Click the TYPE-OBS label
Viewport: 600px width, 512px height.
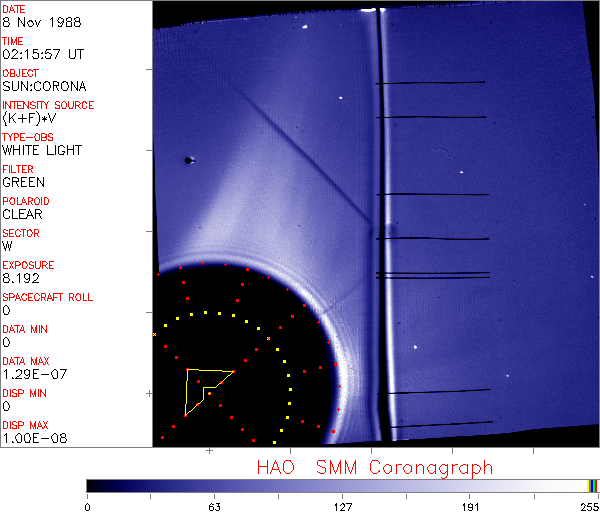pyautogui.click(x=28, y=137)
